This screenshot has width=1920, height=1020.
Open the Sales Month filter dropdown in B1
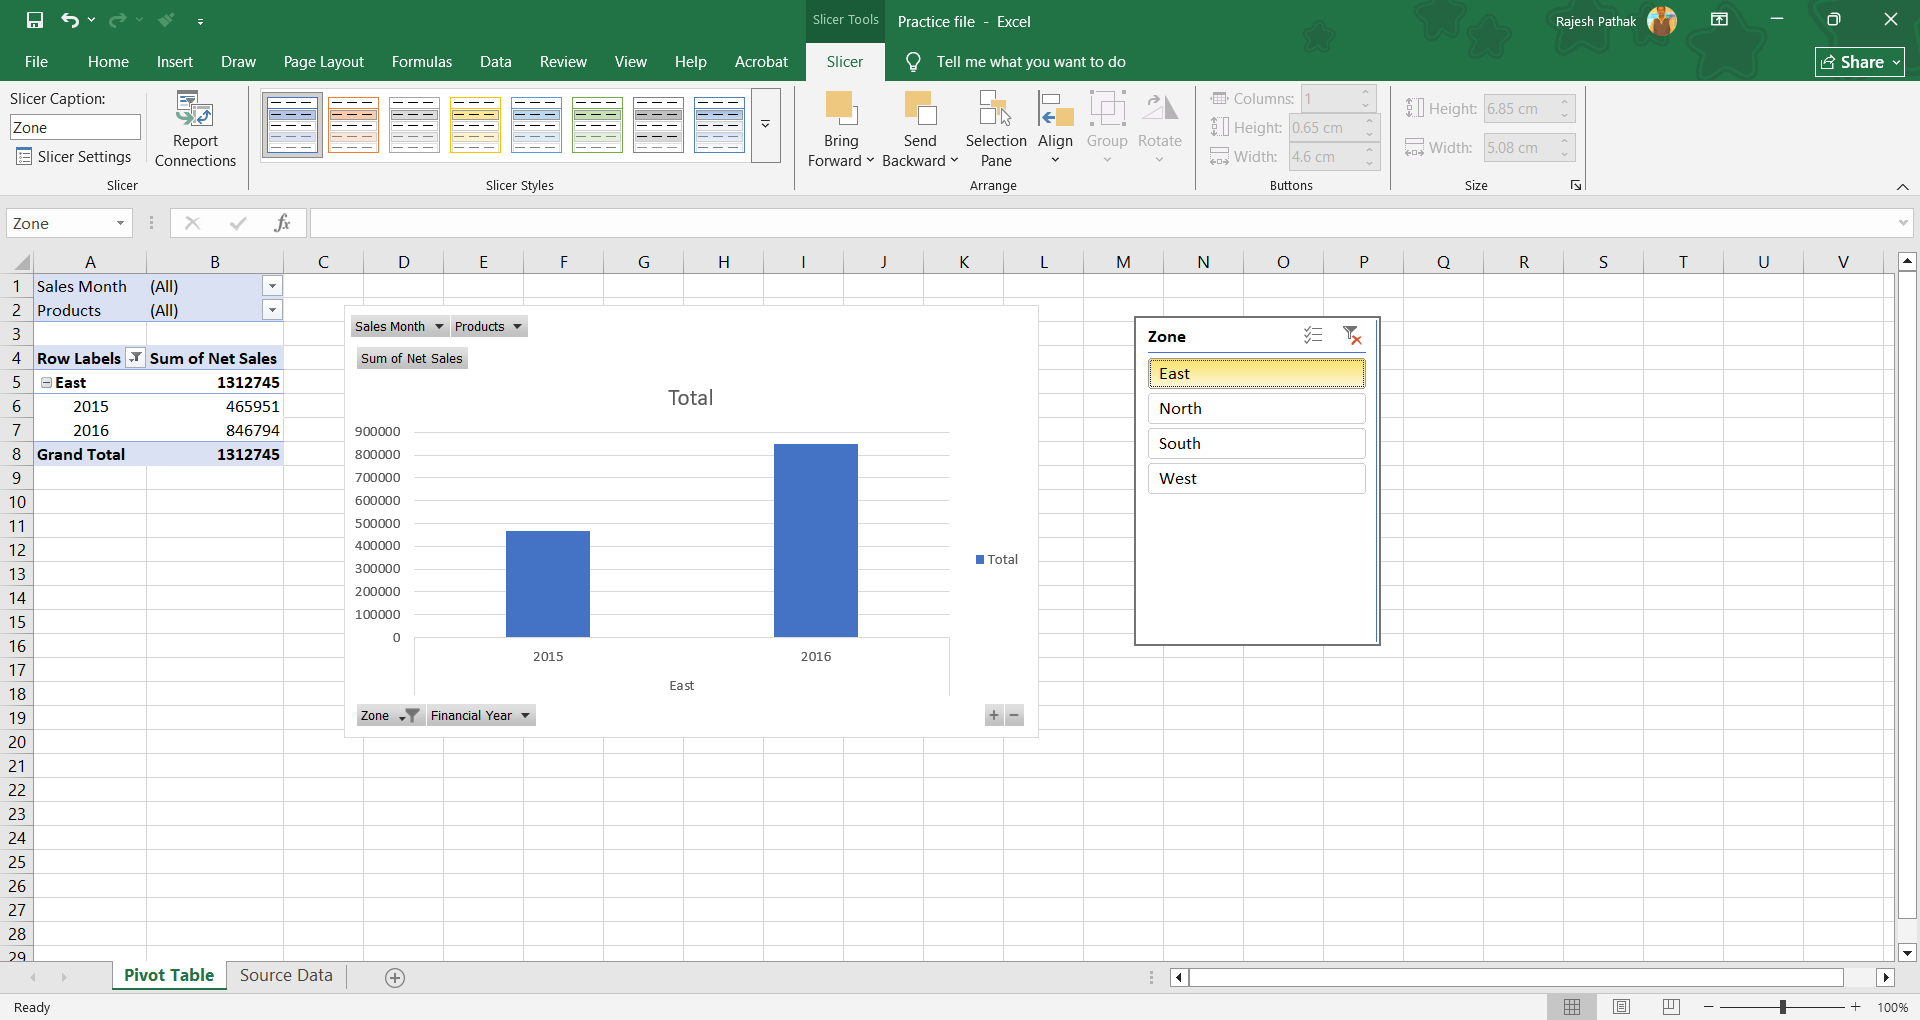[x=272, y=286]
